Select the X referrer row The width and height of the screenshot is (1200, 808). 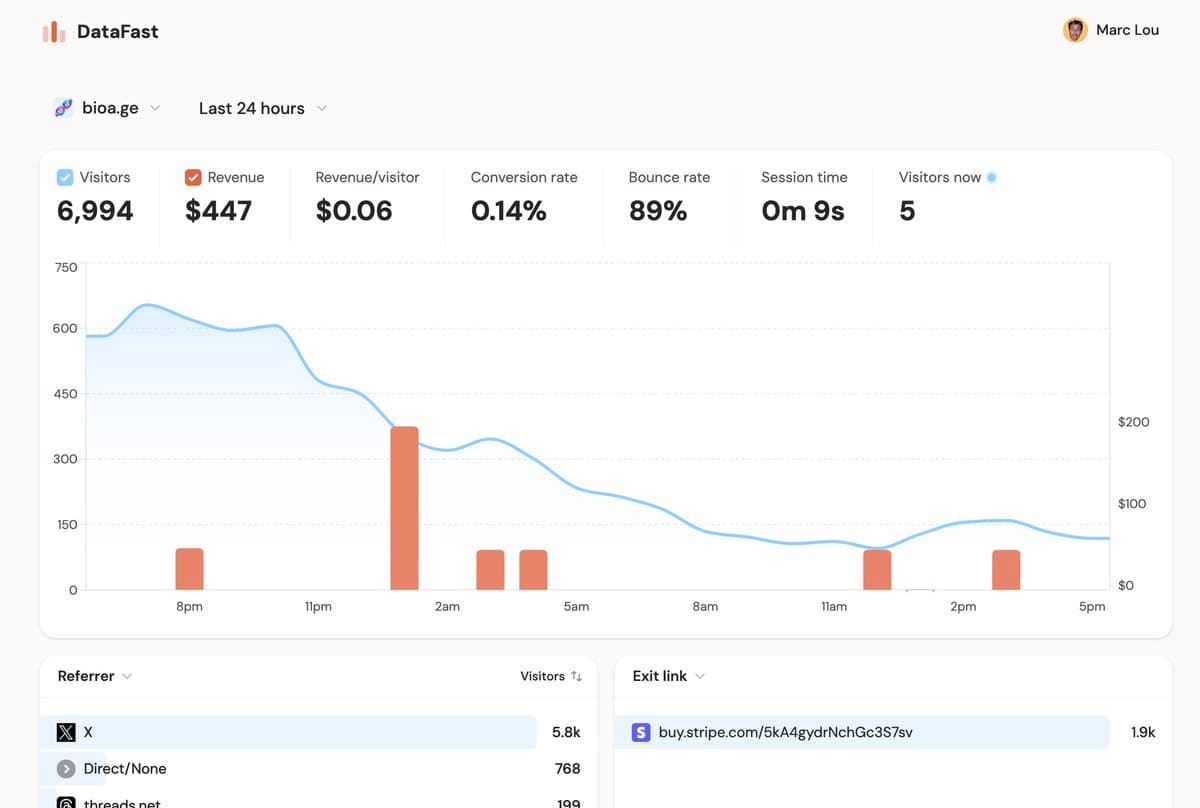point(288,732)
